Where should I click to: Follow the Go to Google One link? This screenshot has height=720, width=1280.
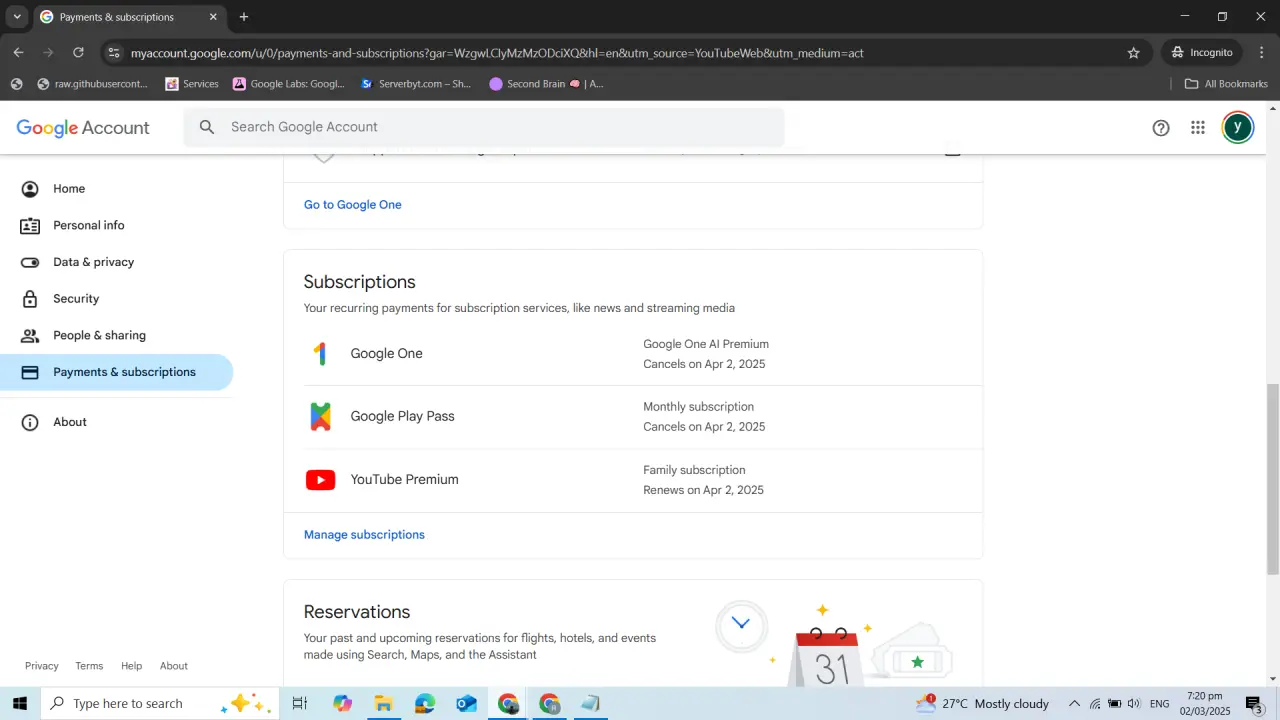[x=353, y=205]
